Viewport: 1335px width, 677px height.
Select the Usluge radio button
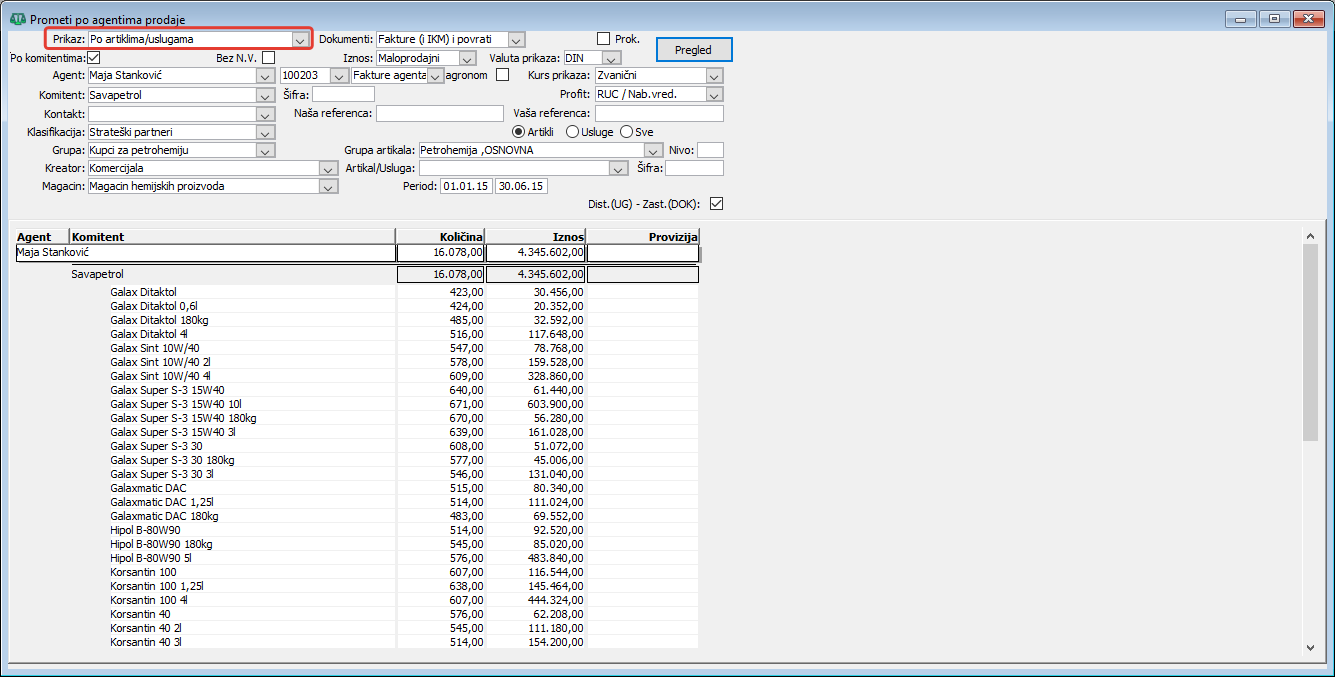572,131
